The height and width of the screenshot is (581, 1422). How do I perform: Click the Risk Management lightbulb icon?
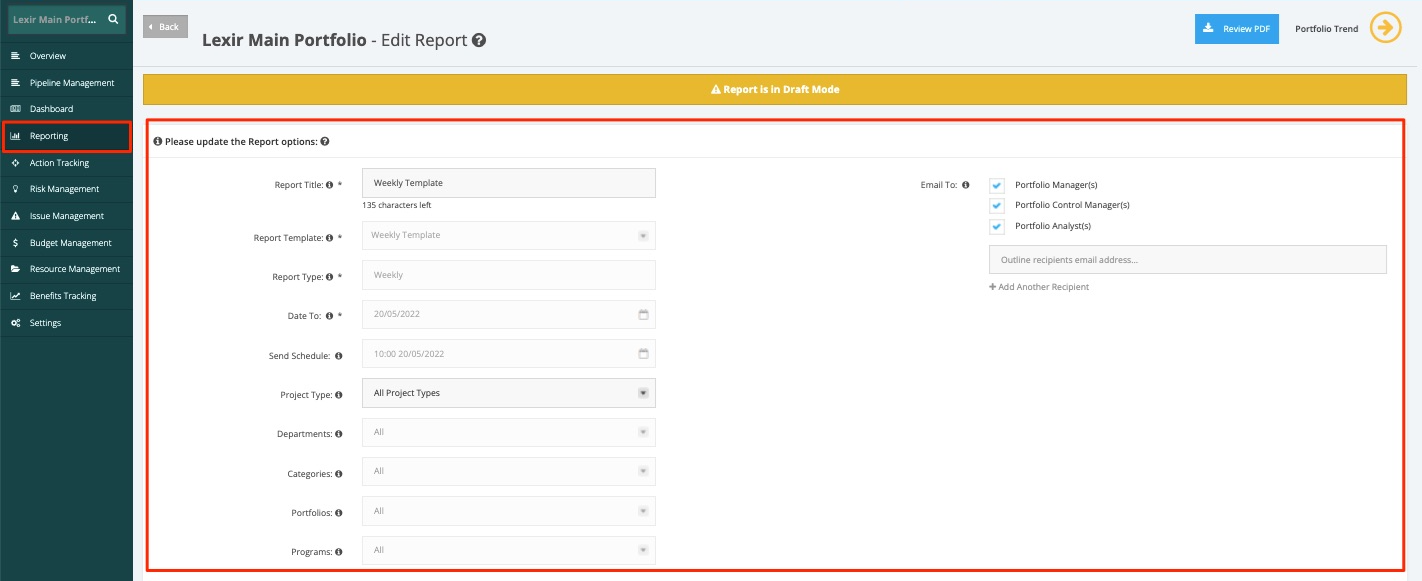15,189
